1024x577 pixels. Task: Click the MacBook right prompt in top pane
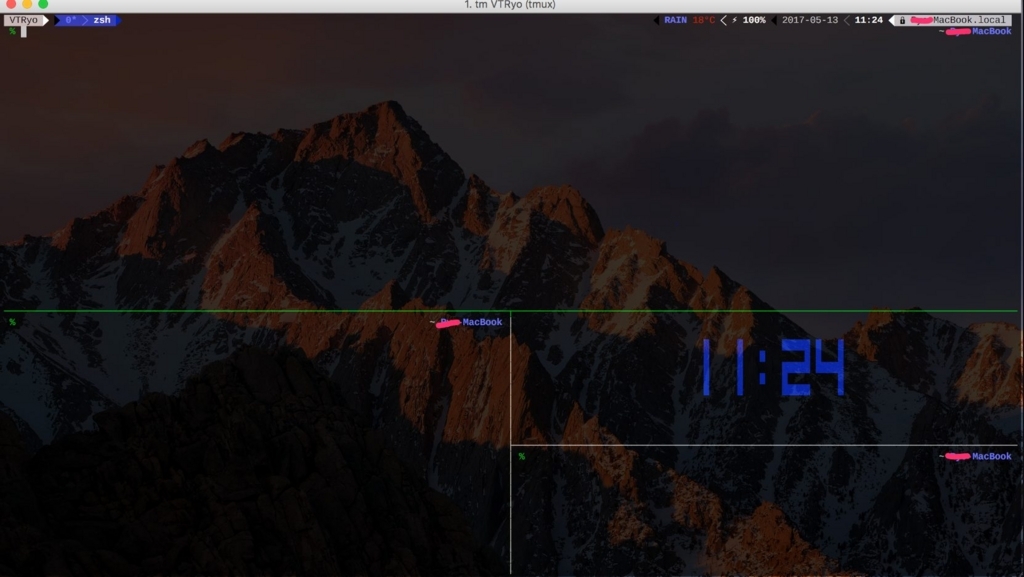pyautogui.click(x=991, y=31)
